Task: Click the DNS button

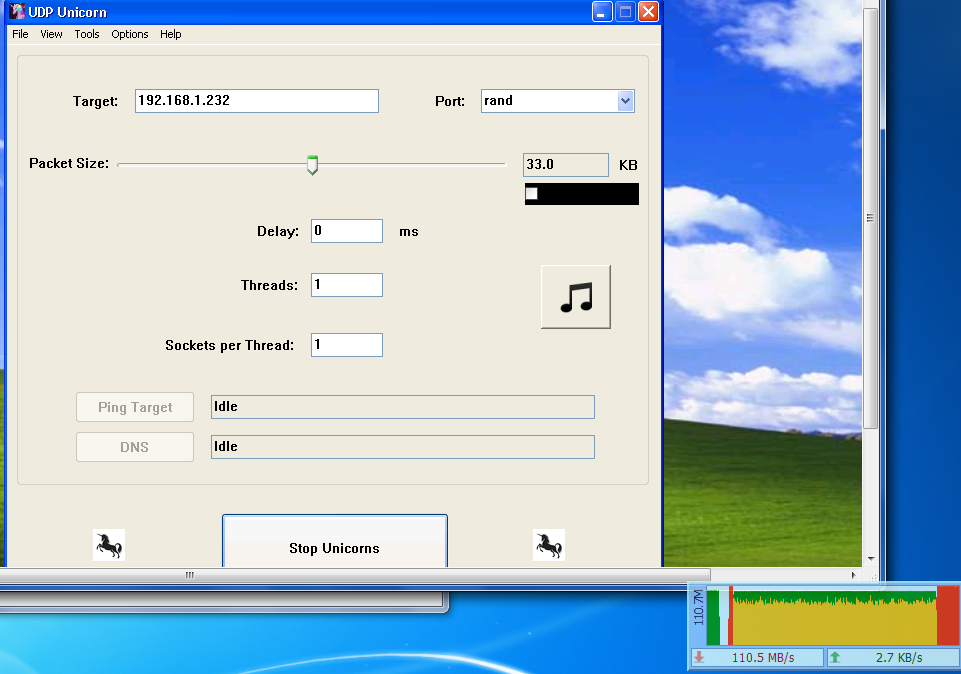Action: point(135,447)
